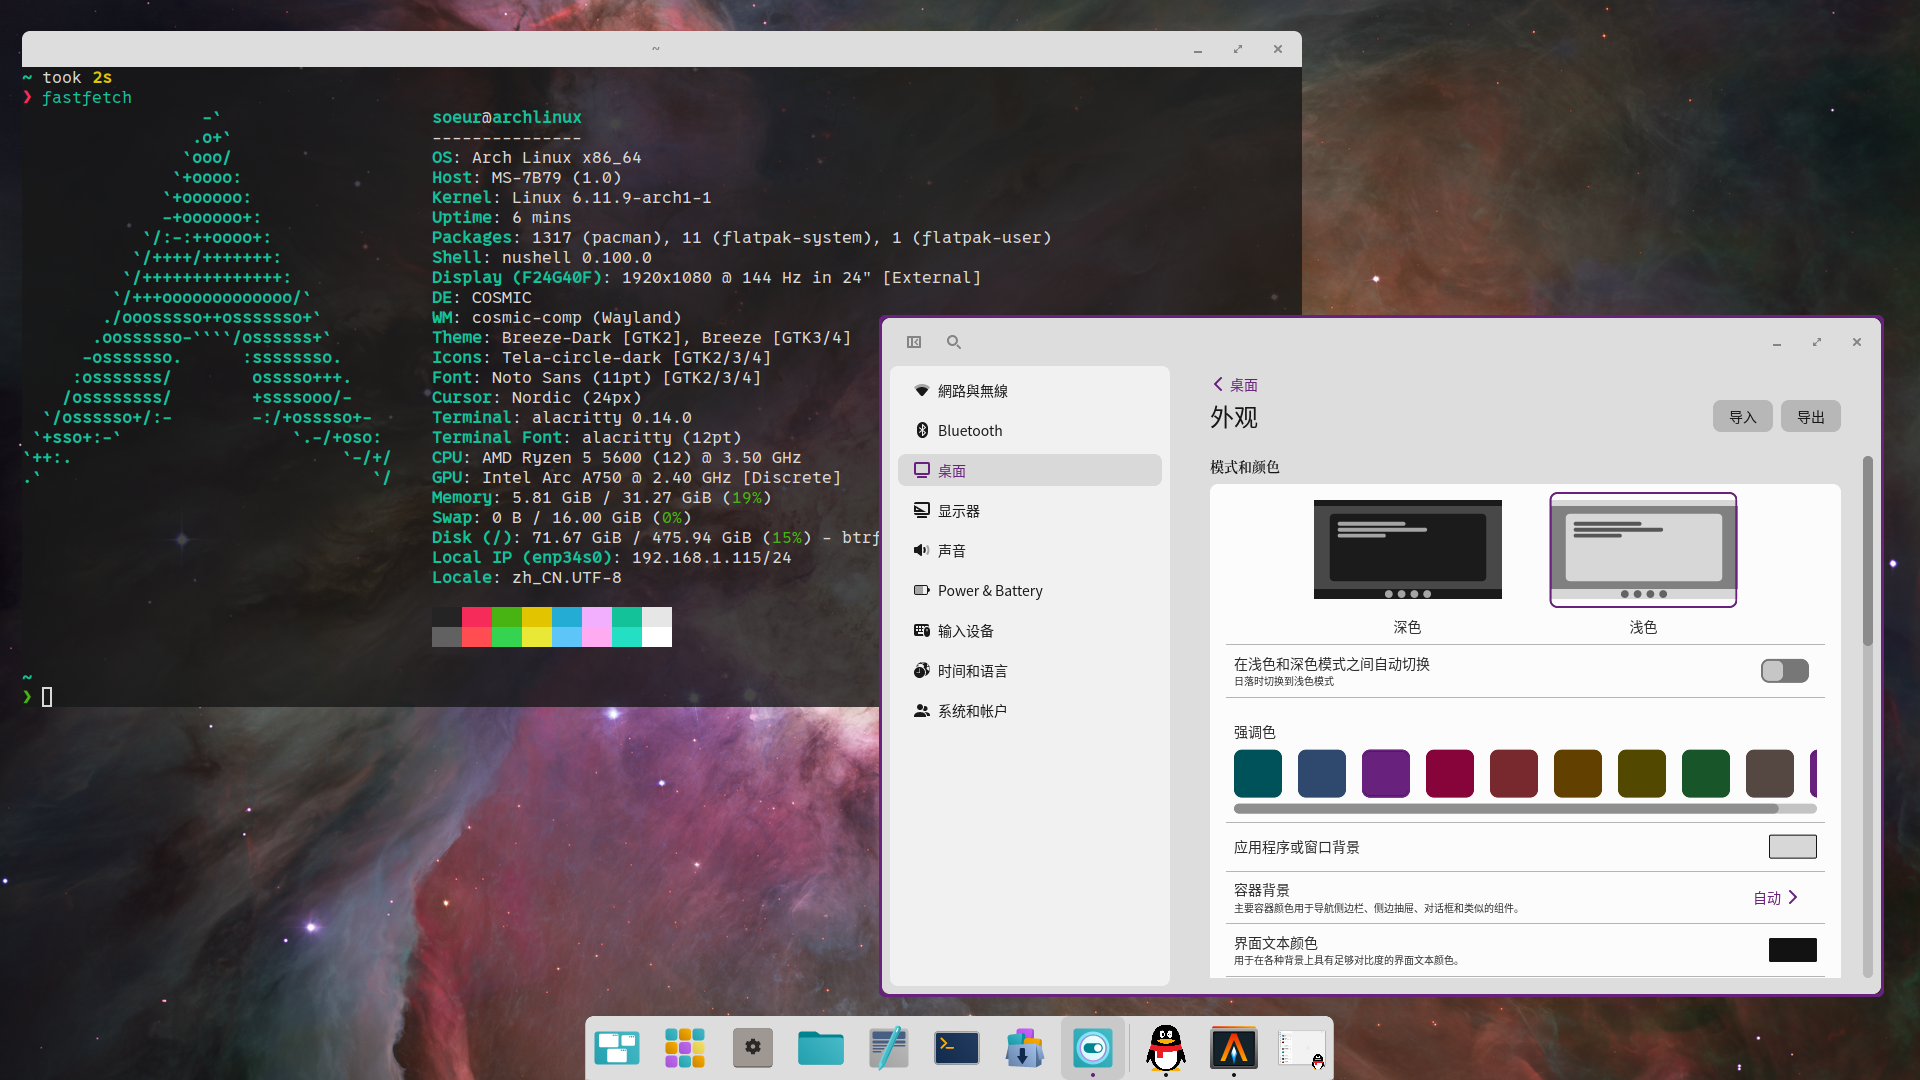
Task: Click the search icon in settings header
Action: coord(953,342)
